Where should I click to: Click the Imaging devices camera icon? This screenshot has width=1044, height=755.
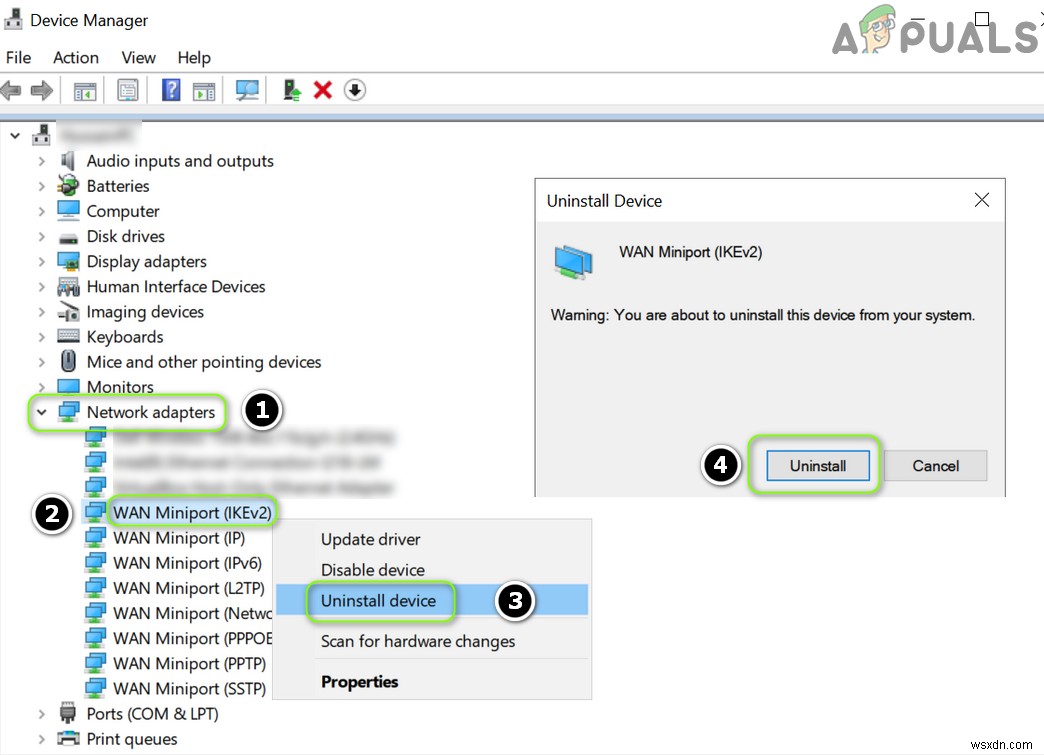pyautogui.click(x=68, y=312)
